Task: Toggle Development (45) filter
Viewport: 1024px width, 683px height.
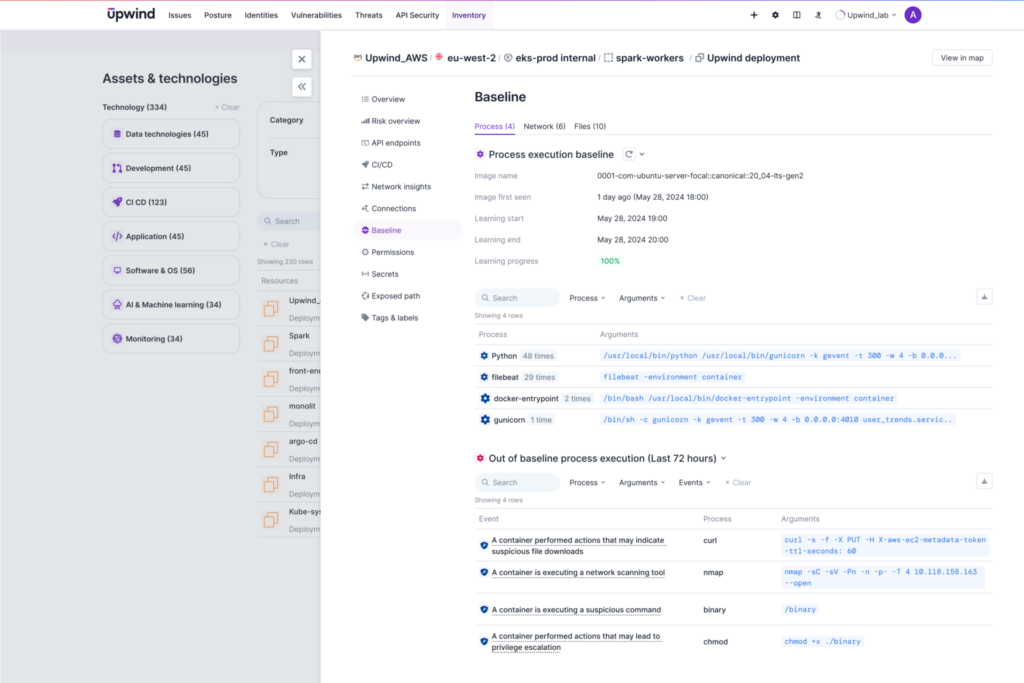Action: coord(171,168)
